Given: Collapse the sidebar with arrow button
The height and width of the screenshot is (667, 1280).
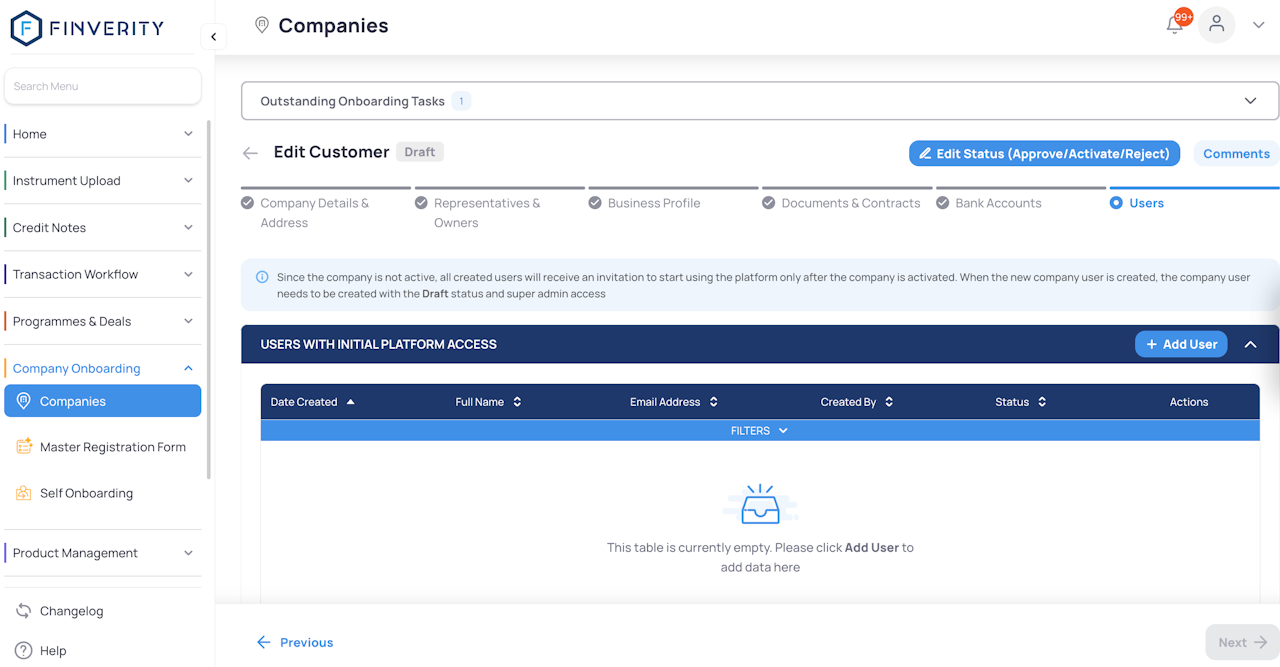Looking at the screenshot, I should [213, 37].
